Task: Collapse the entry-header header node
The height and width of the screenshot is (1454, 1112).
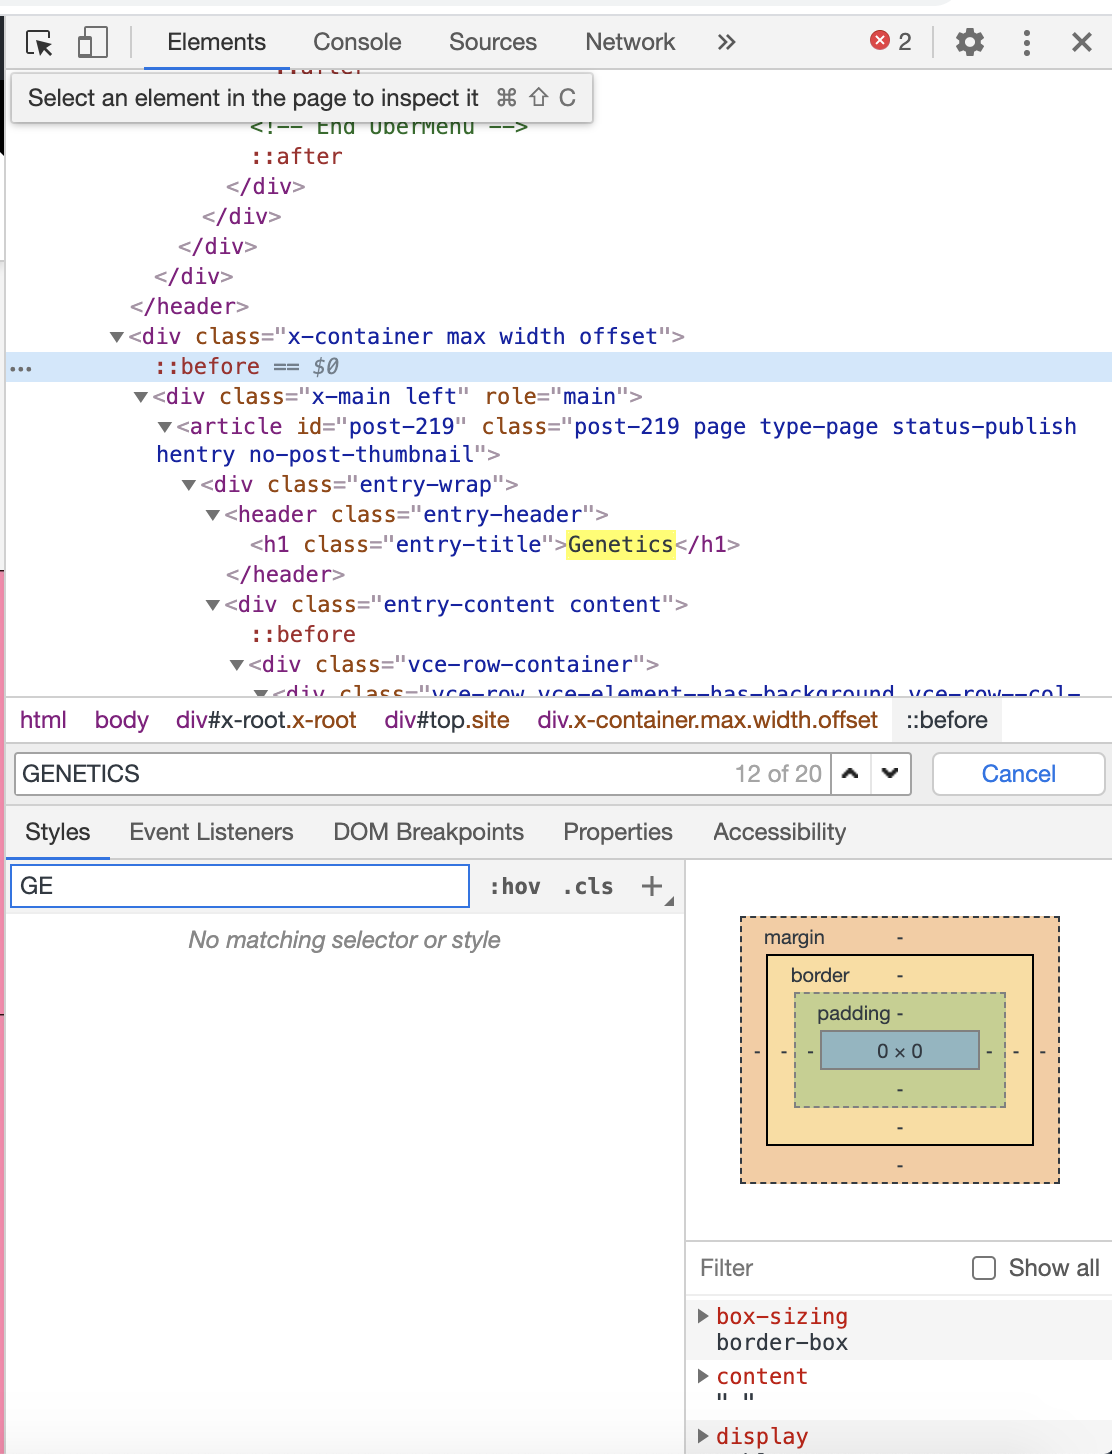Action: 213,515
